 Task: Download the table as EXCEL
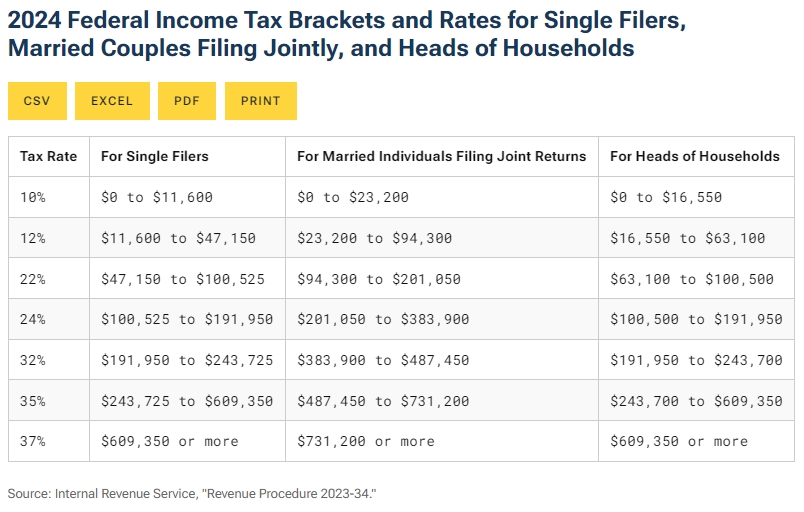pyautogui.click(x=111, y=101)
